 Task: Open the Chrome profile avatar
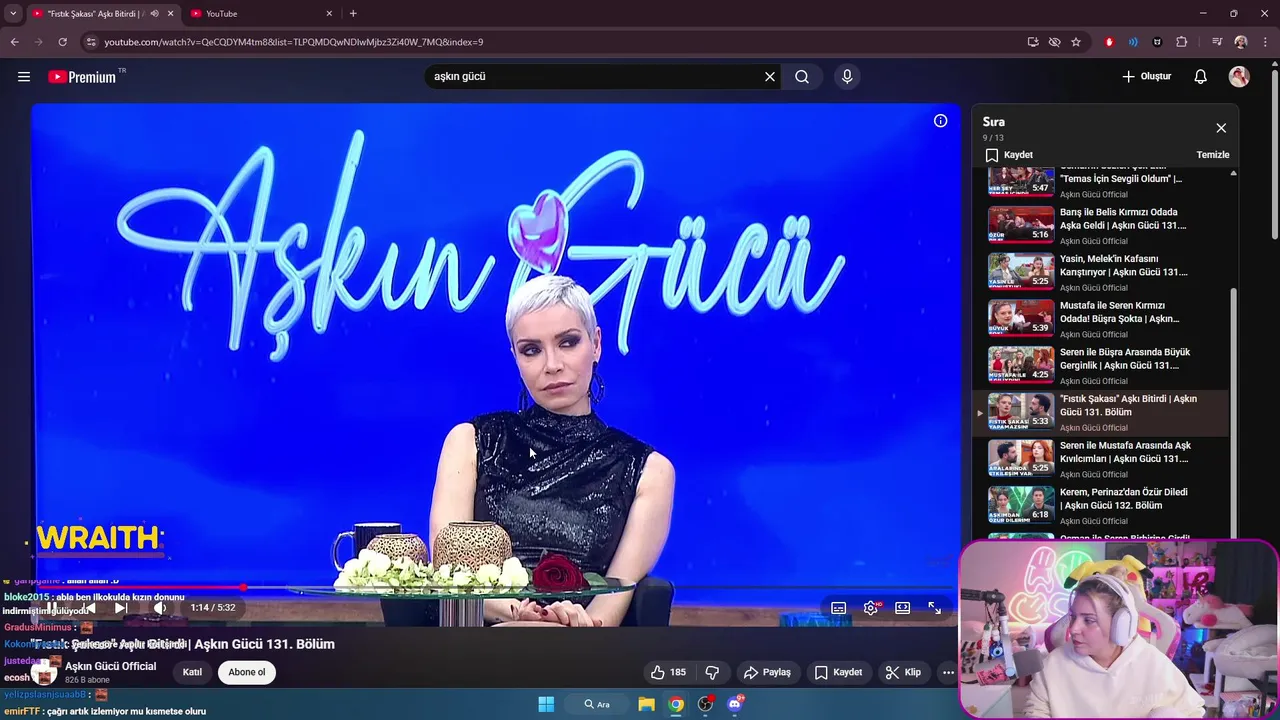1241,42
